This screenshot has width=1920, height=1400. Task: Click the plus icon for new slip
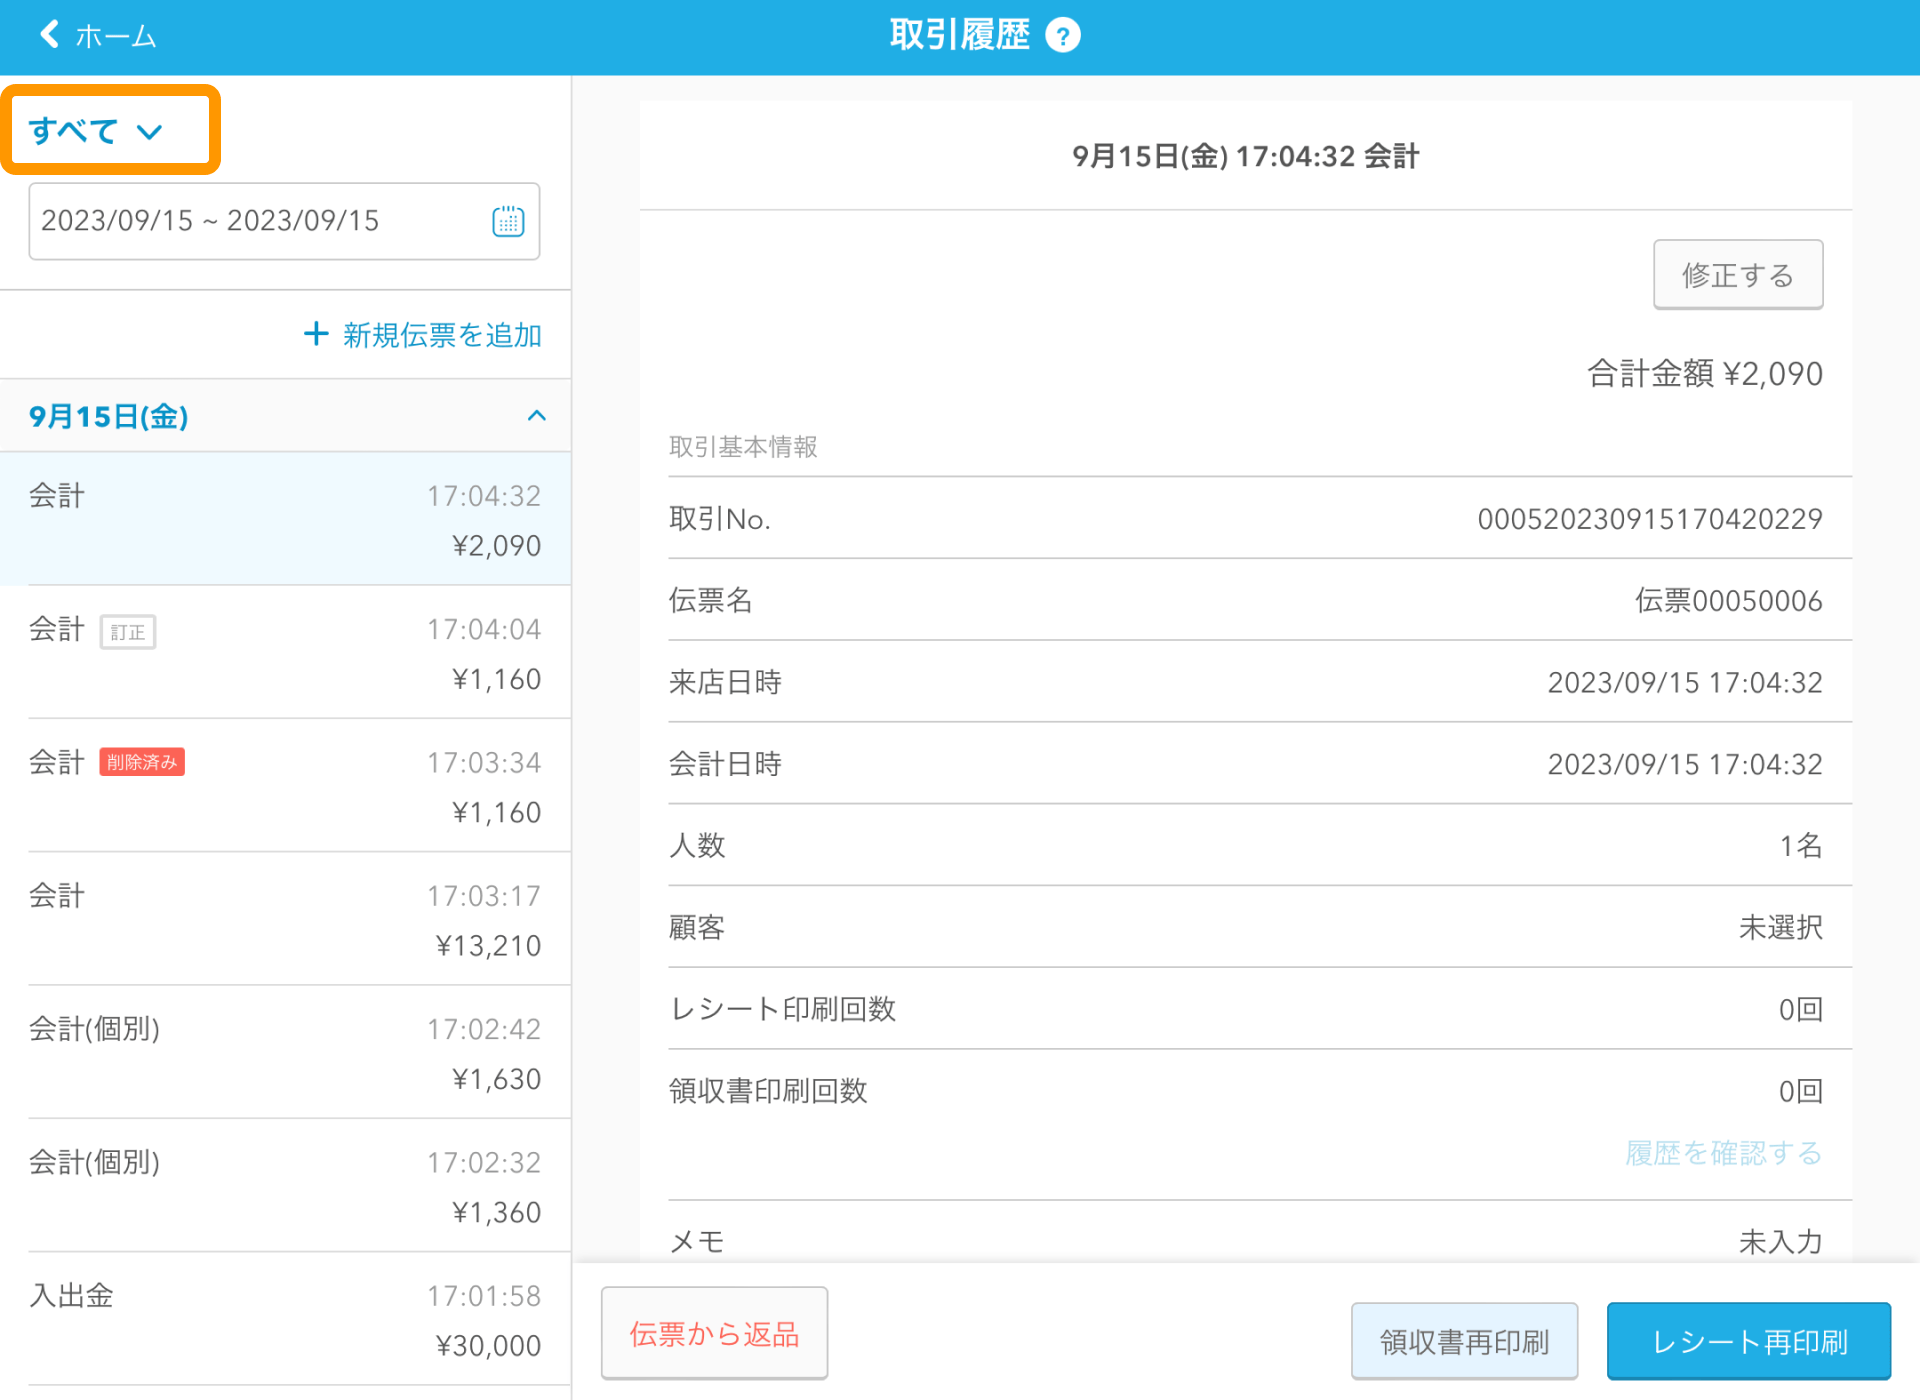point(316,334)
